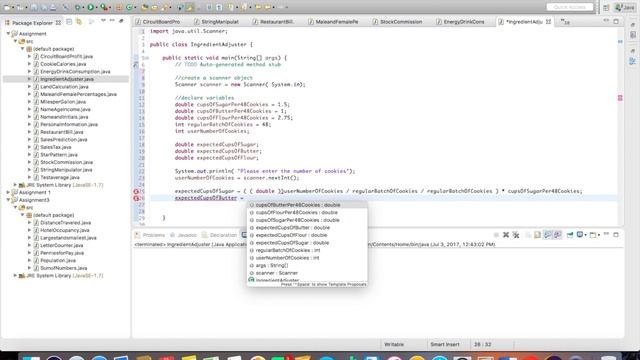Screen dimensions: 640x360
Task: Click the Display Selected Console monitor icon
Action: 580,235
